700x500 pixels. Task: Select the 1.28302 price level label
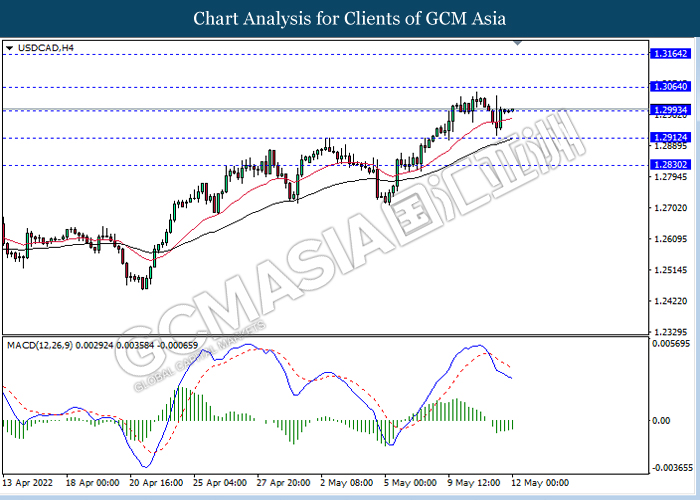(671, 165)
